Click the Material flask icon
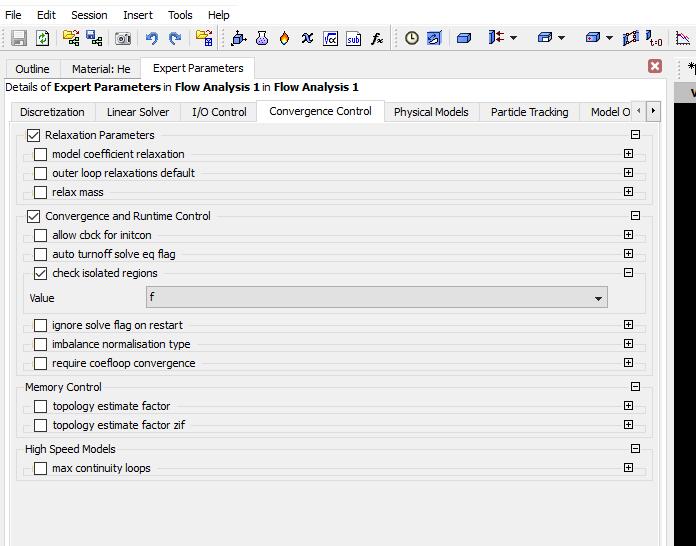 coord(262,38)
